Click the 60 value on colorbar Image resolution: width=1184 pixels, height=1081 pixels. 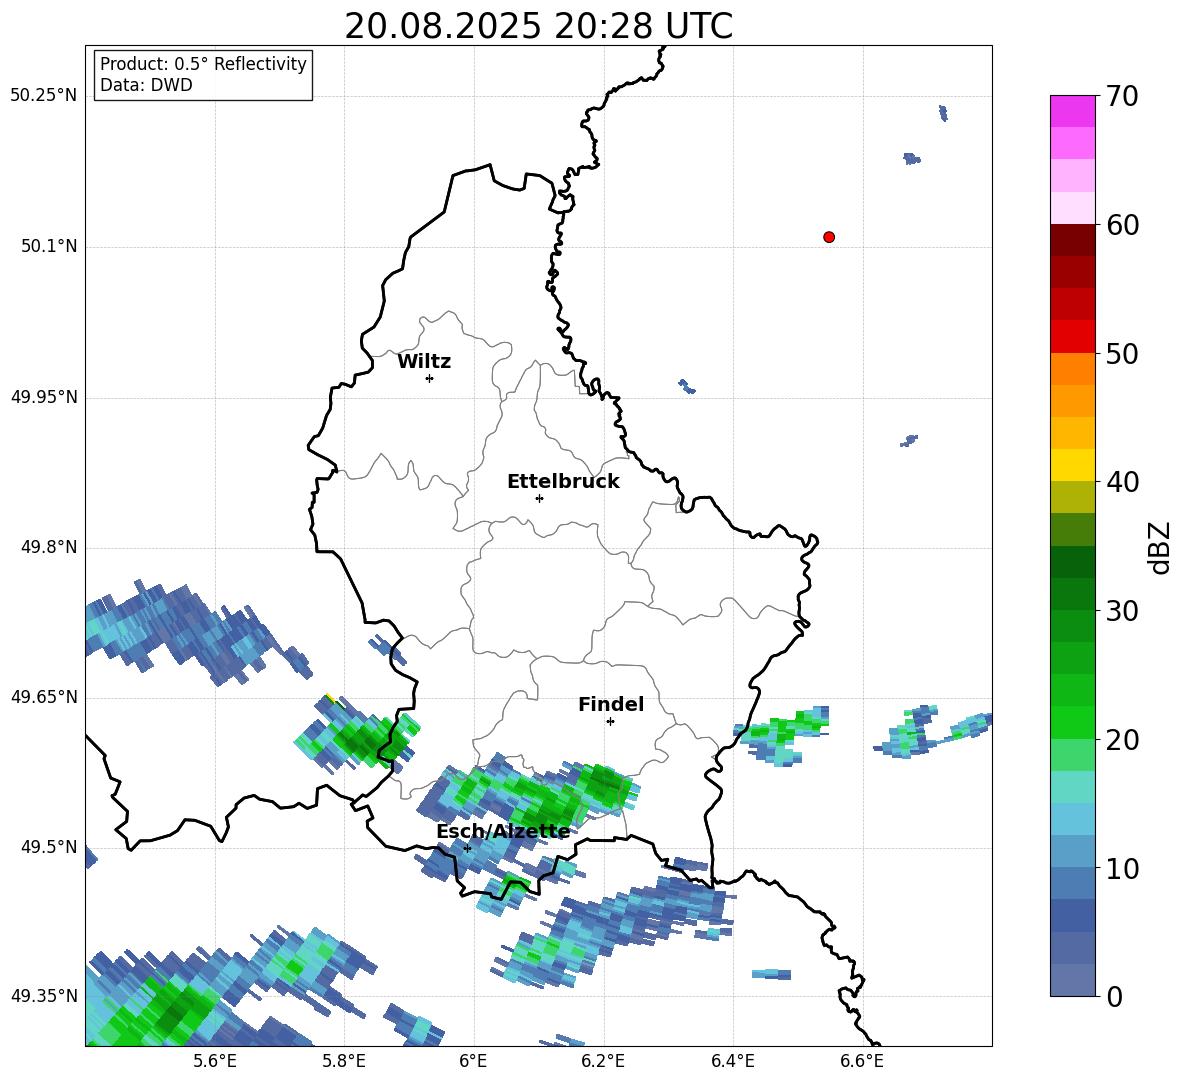tap(1122, 225)
